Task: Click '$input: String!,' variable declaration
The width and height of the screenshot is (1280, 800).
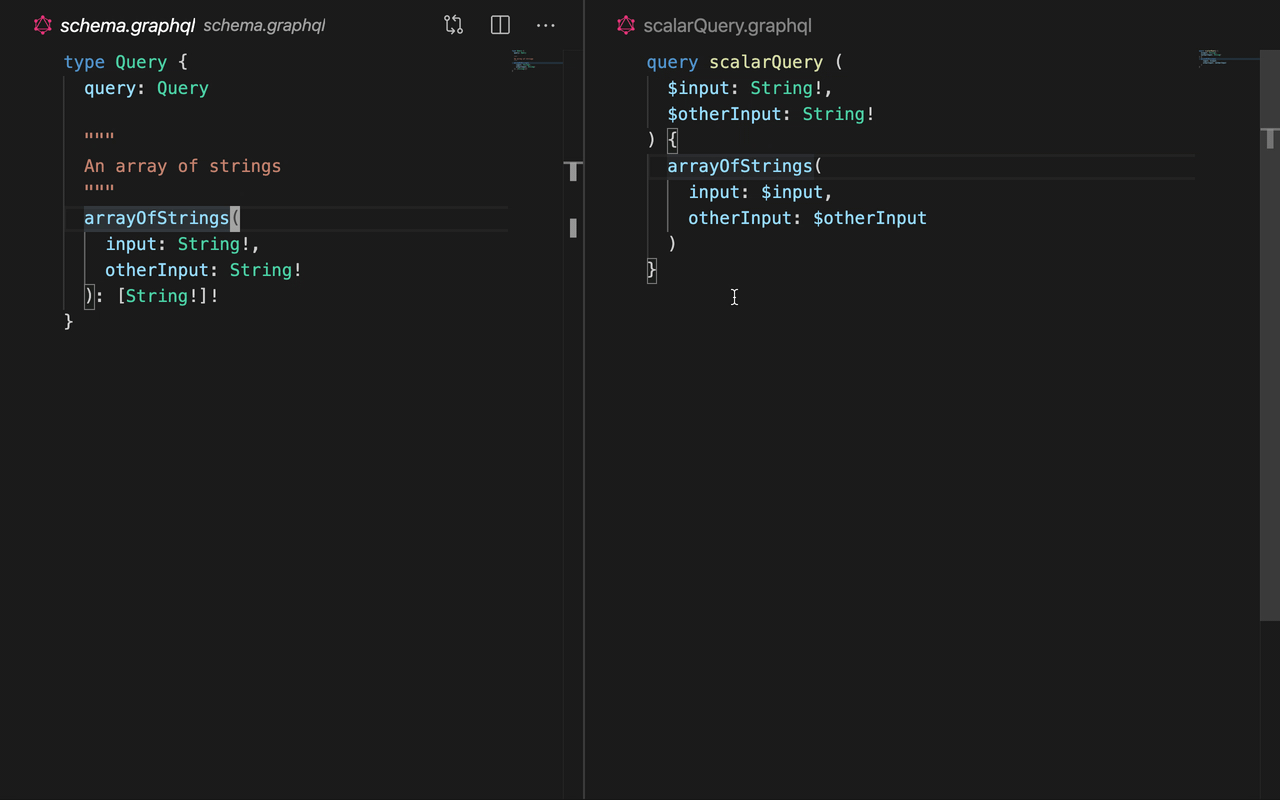Action: coord(751,88)
